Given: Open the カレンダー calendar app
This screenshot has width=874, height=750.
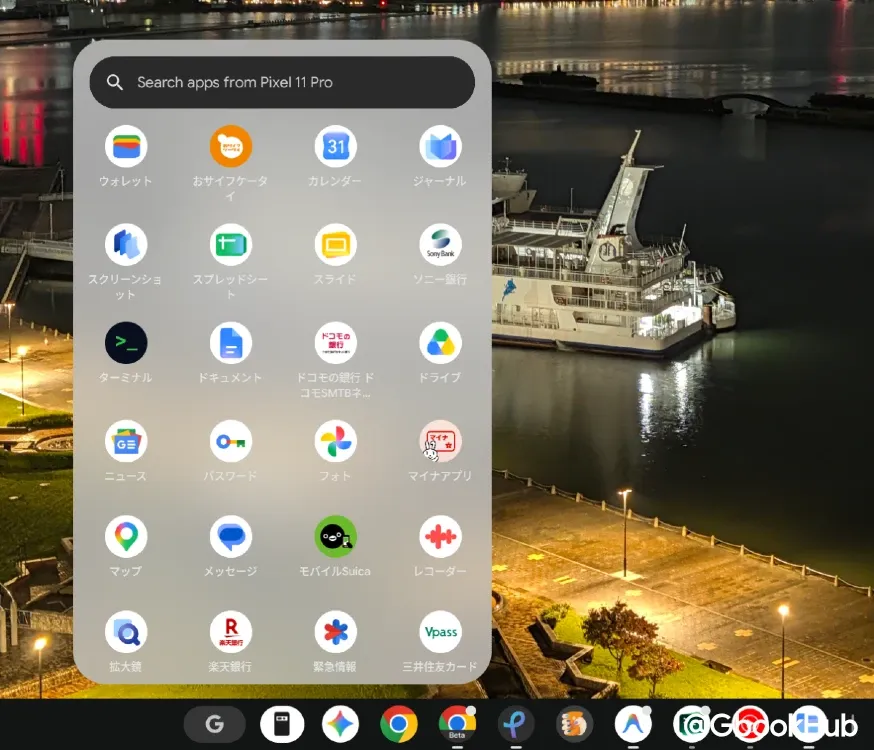Looking at the screenshot, I should (336, 147).
